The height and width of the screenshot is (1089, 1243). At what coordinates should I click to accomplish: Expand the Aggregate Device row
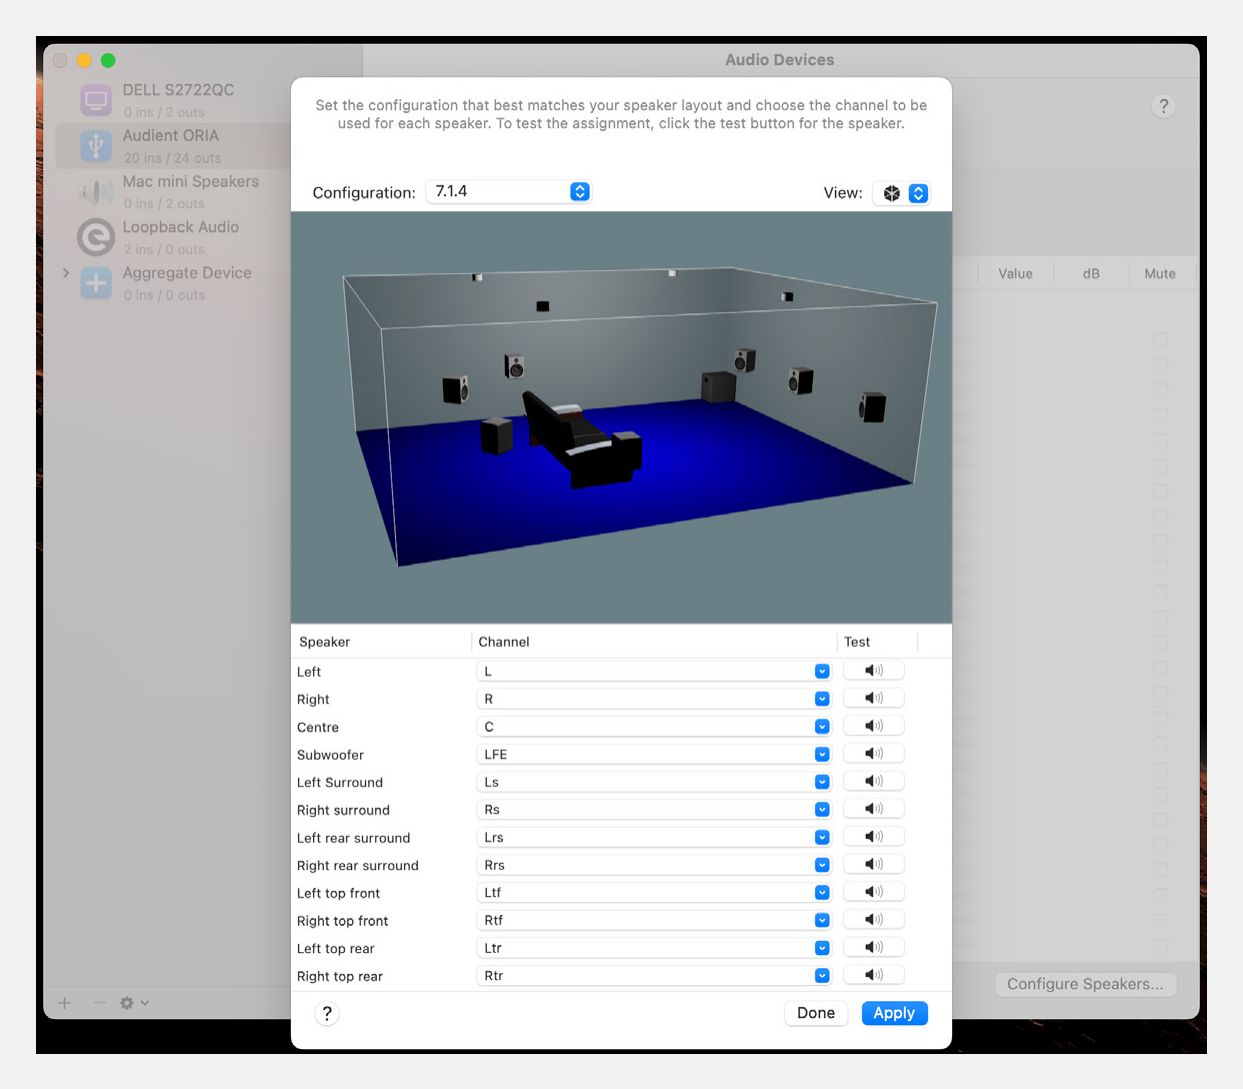(x=66, y=273)
